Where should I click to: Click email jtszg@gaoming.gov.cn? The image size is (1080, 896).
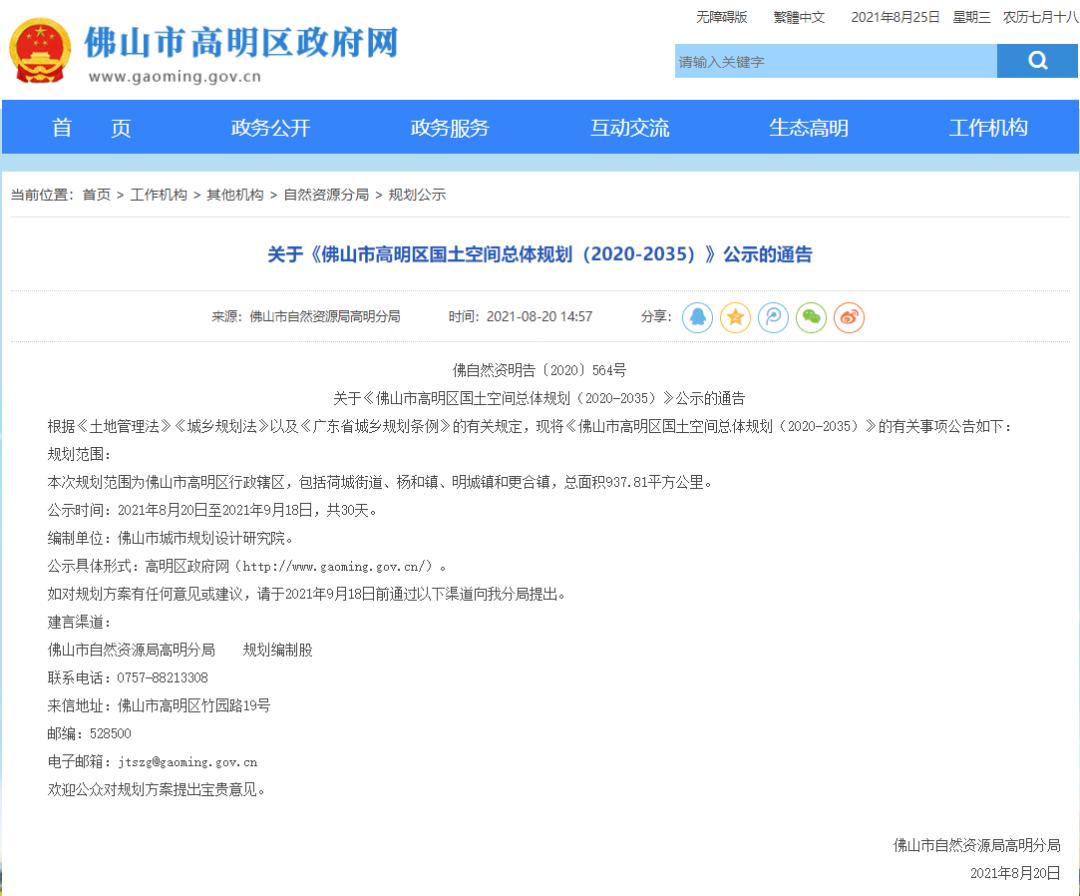click(187, 762)
